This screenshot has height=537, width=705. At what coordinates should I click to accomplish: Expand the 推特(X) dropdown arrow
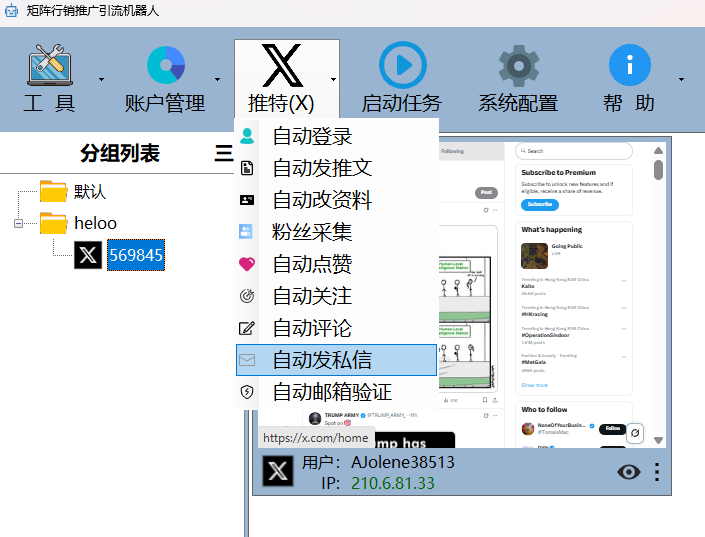333,80
